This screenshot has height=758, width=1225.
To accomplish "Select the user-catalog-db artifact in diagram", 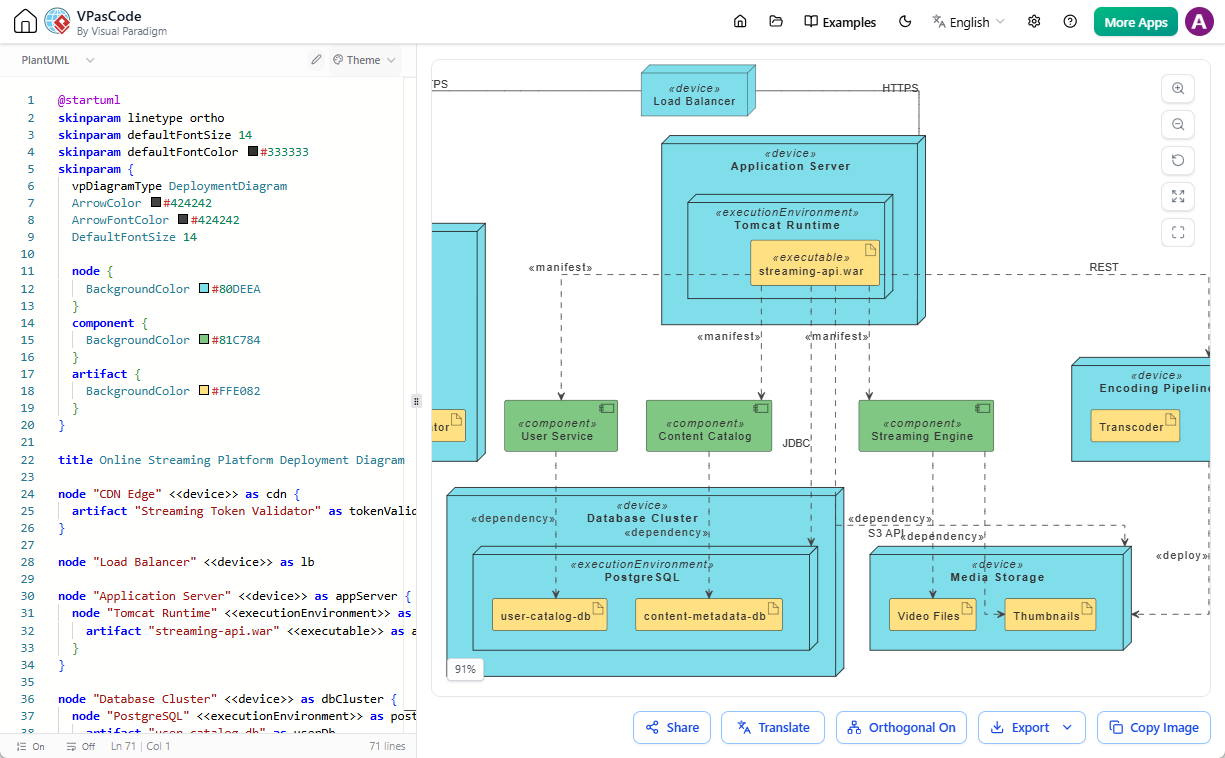I will click(x=550, y=615).
